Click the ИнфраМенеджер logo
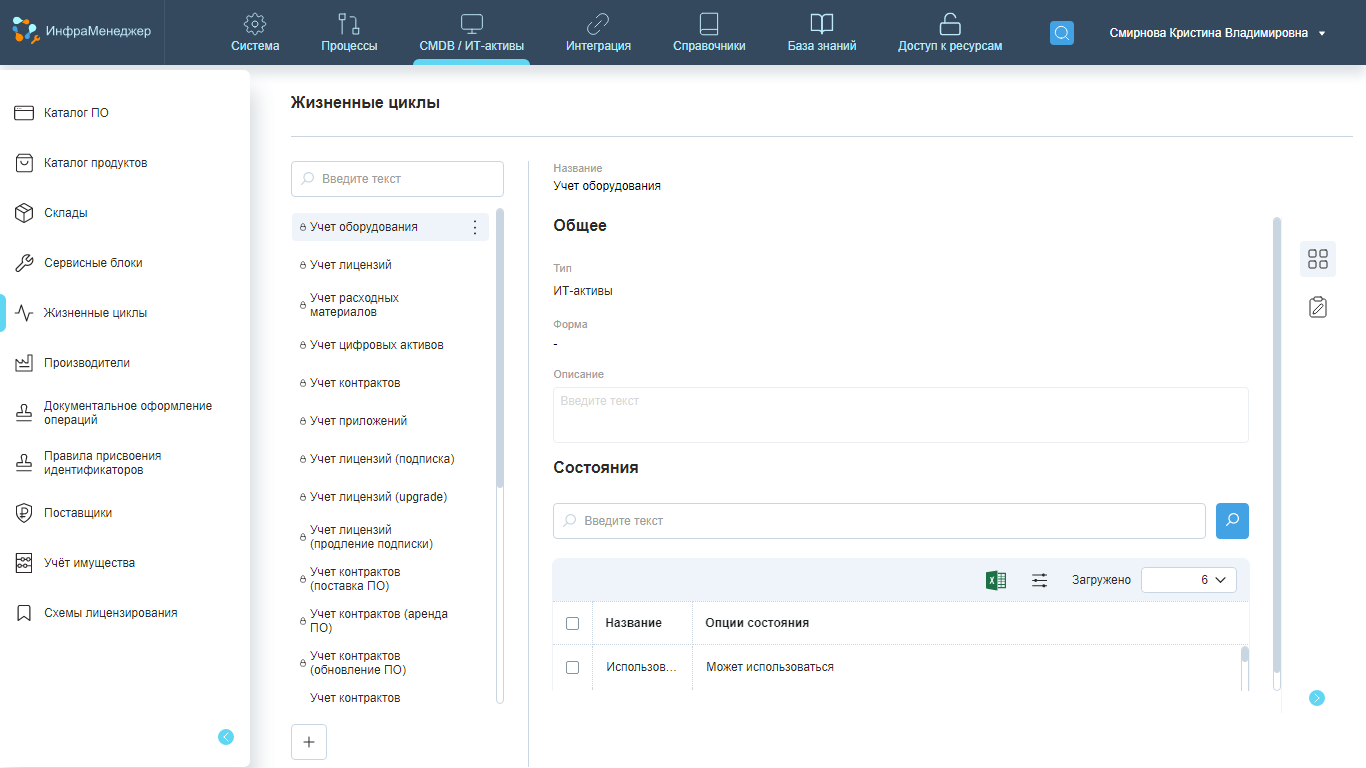This screenshot has width=1366, height=768. click(82, 31)
